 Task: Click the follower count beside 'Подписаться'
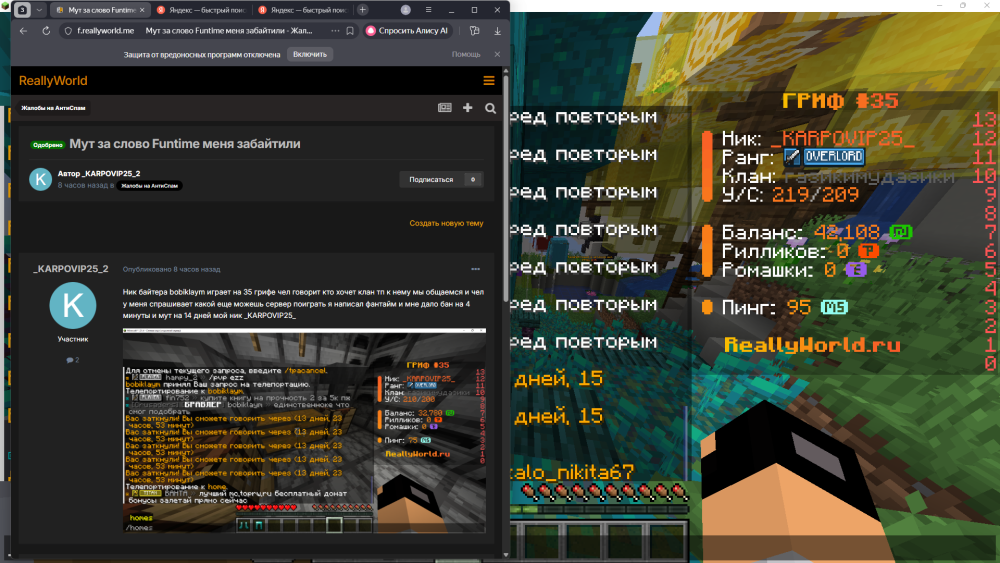pyautogui.click(x=473, y=180)
